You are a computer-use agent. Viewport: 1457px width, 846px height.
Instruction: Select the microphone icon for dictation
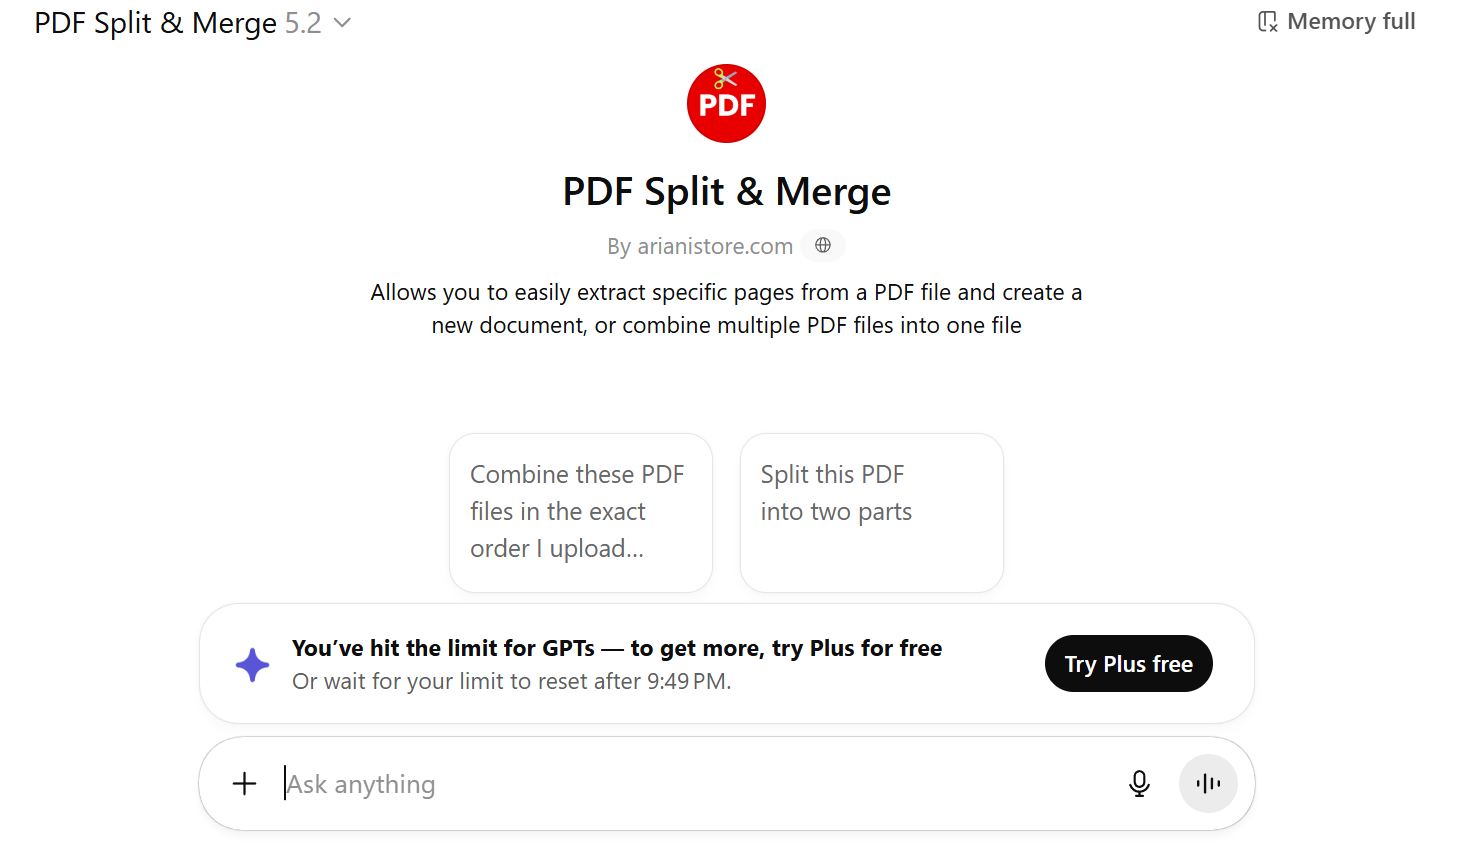click(1139, 783)
